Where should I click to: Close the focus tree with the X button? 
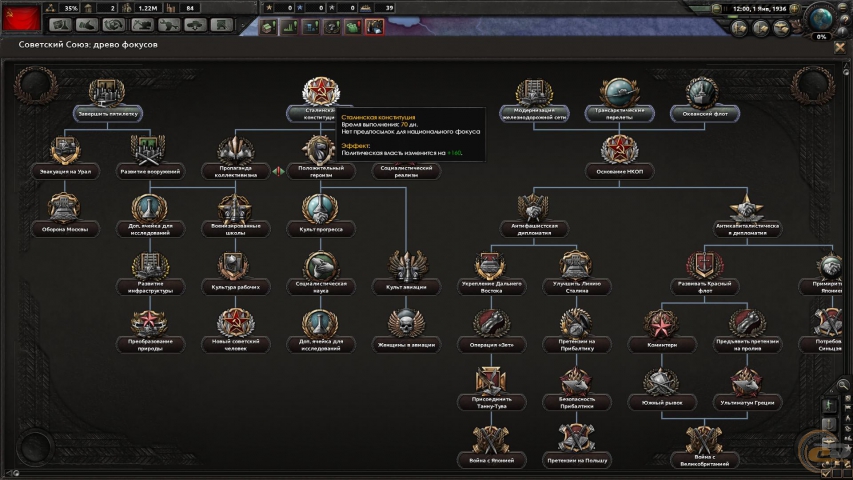click(x=840, y=48)
